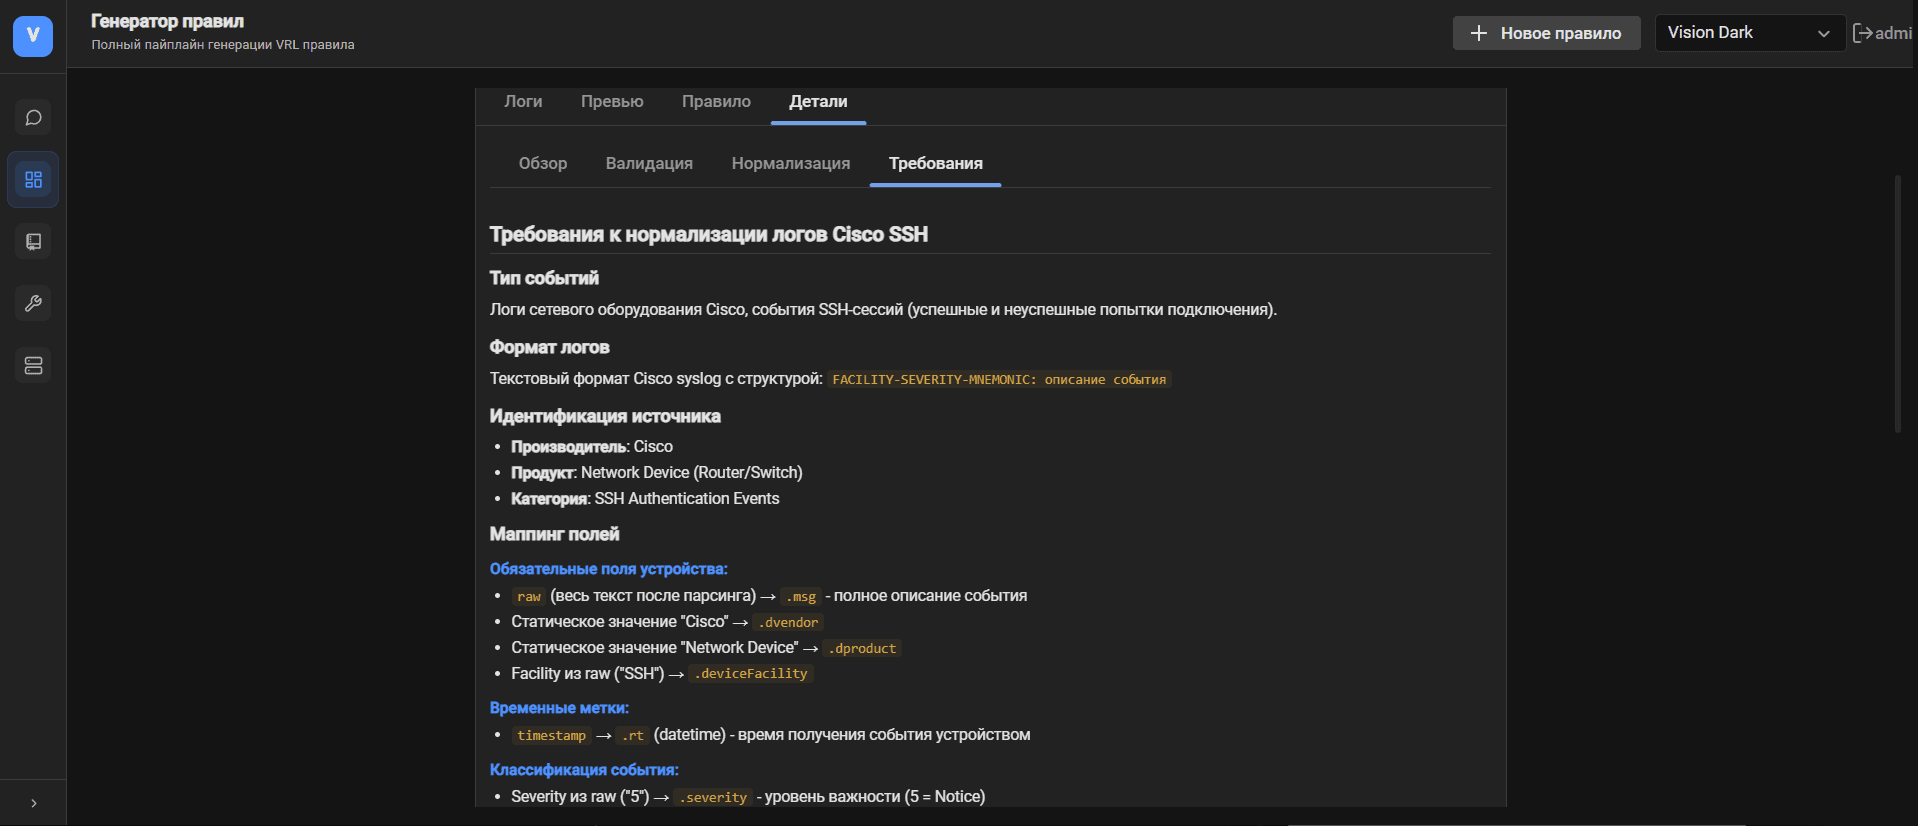Switch to the Превью tab
Viewport: 1918px width, 826px height.
click(612, 102)
